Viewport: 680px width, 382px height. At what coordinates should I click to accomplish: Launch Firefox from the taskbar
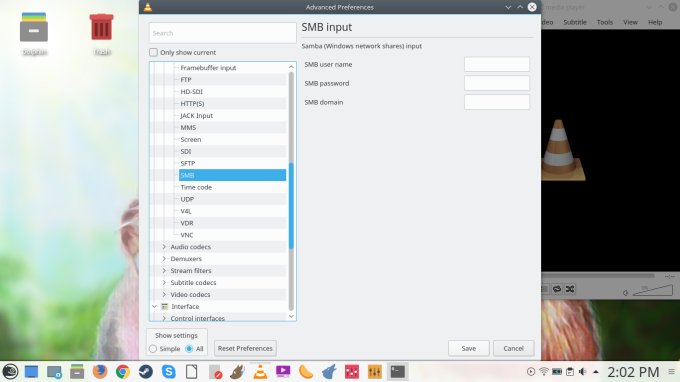point(100,372)
